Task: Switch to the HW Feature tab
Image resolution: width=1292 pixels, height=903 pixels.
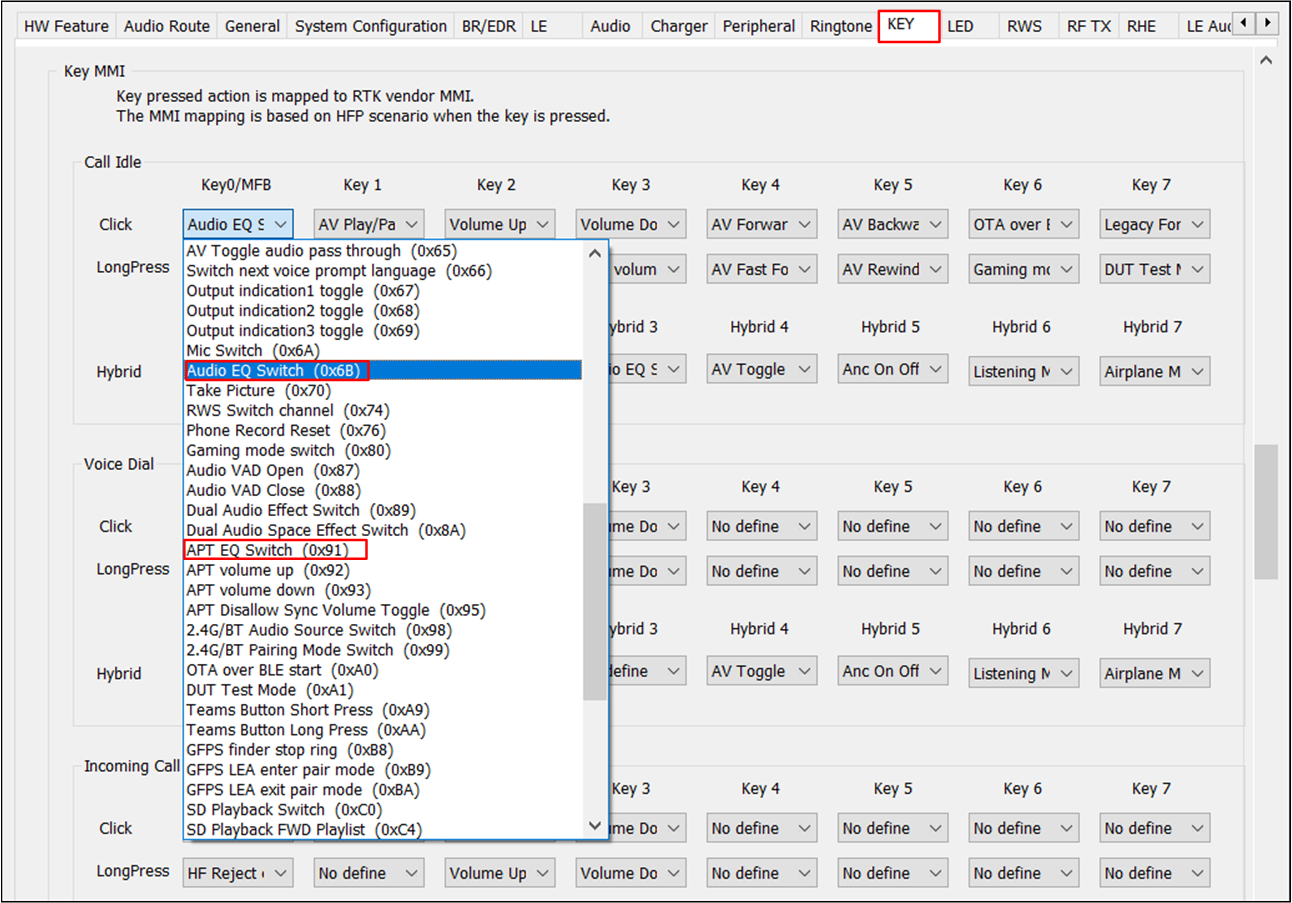Action: click(66, 26)
